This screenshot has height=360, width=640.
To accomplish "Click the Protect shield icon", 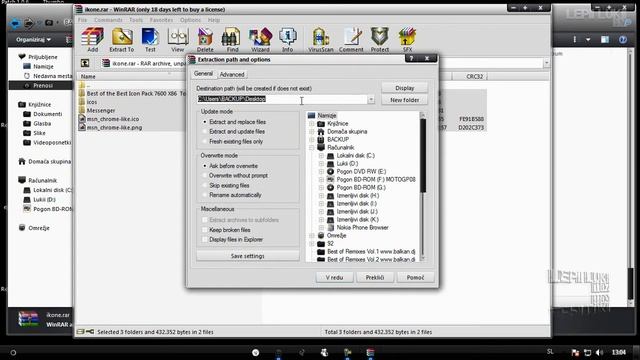I will (x=380, y=40).
